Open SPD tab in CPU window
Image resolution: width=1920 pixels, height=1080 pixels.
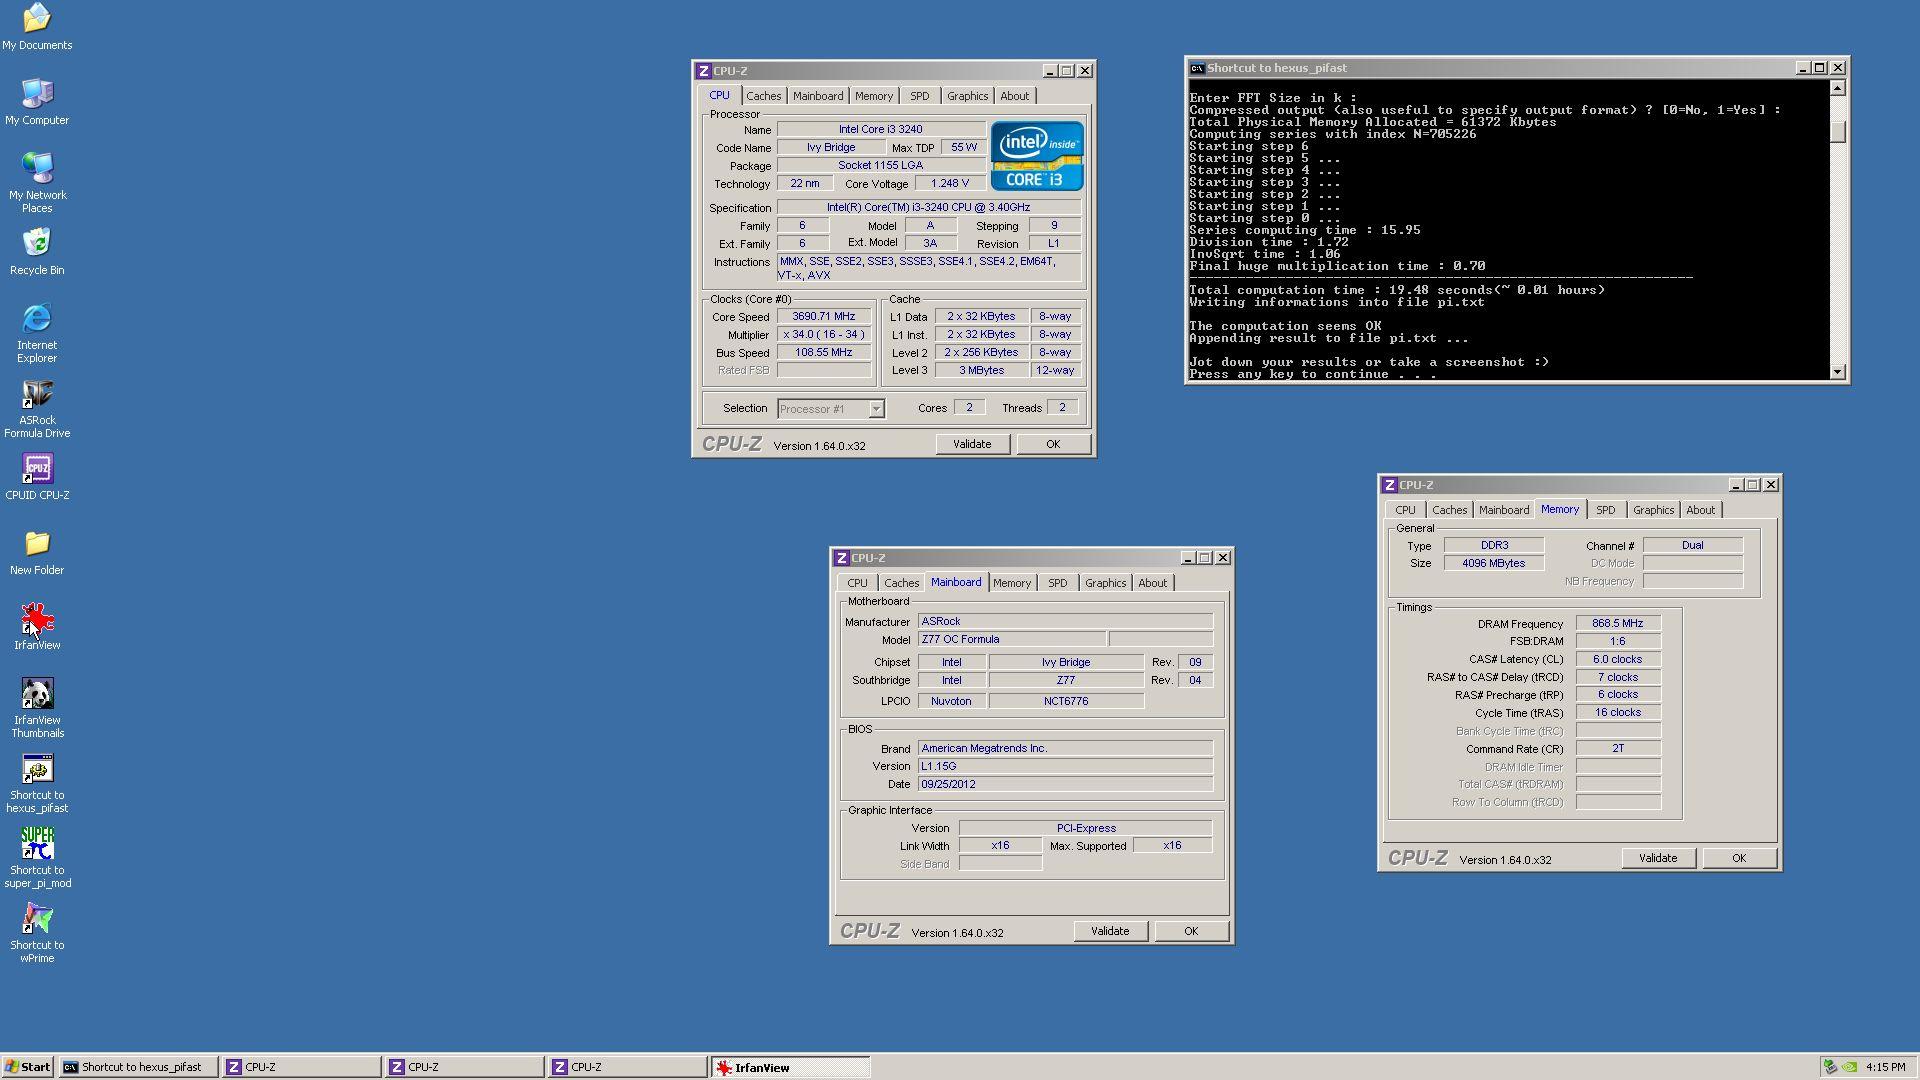tap(919, 96)
